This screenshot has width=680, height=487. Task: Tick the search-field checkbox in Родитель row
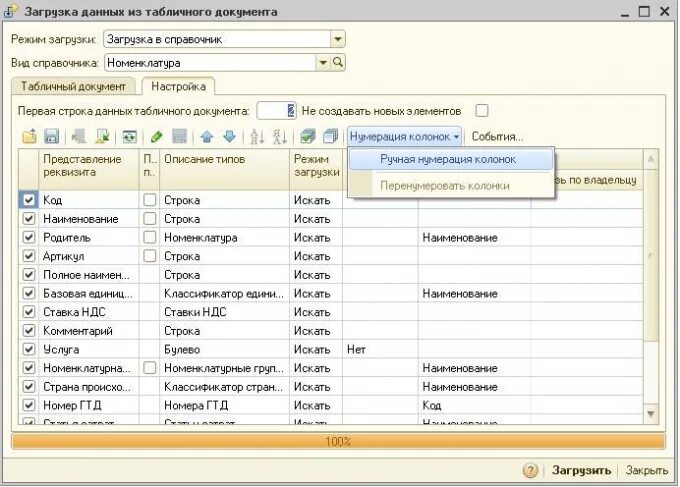click(150, 237)
